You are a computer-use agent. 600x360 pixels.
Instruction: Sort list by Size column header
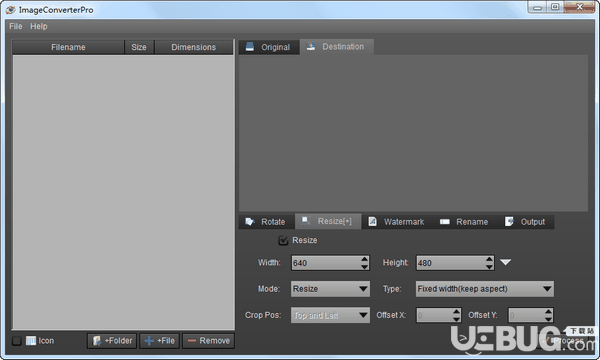(x=139, y=47)
